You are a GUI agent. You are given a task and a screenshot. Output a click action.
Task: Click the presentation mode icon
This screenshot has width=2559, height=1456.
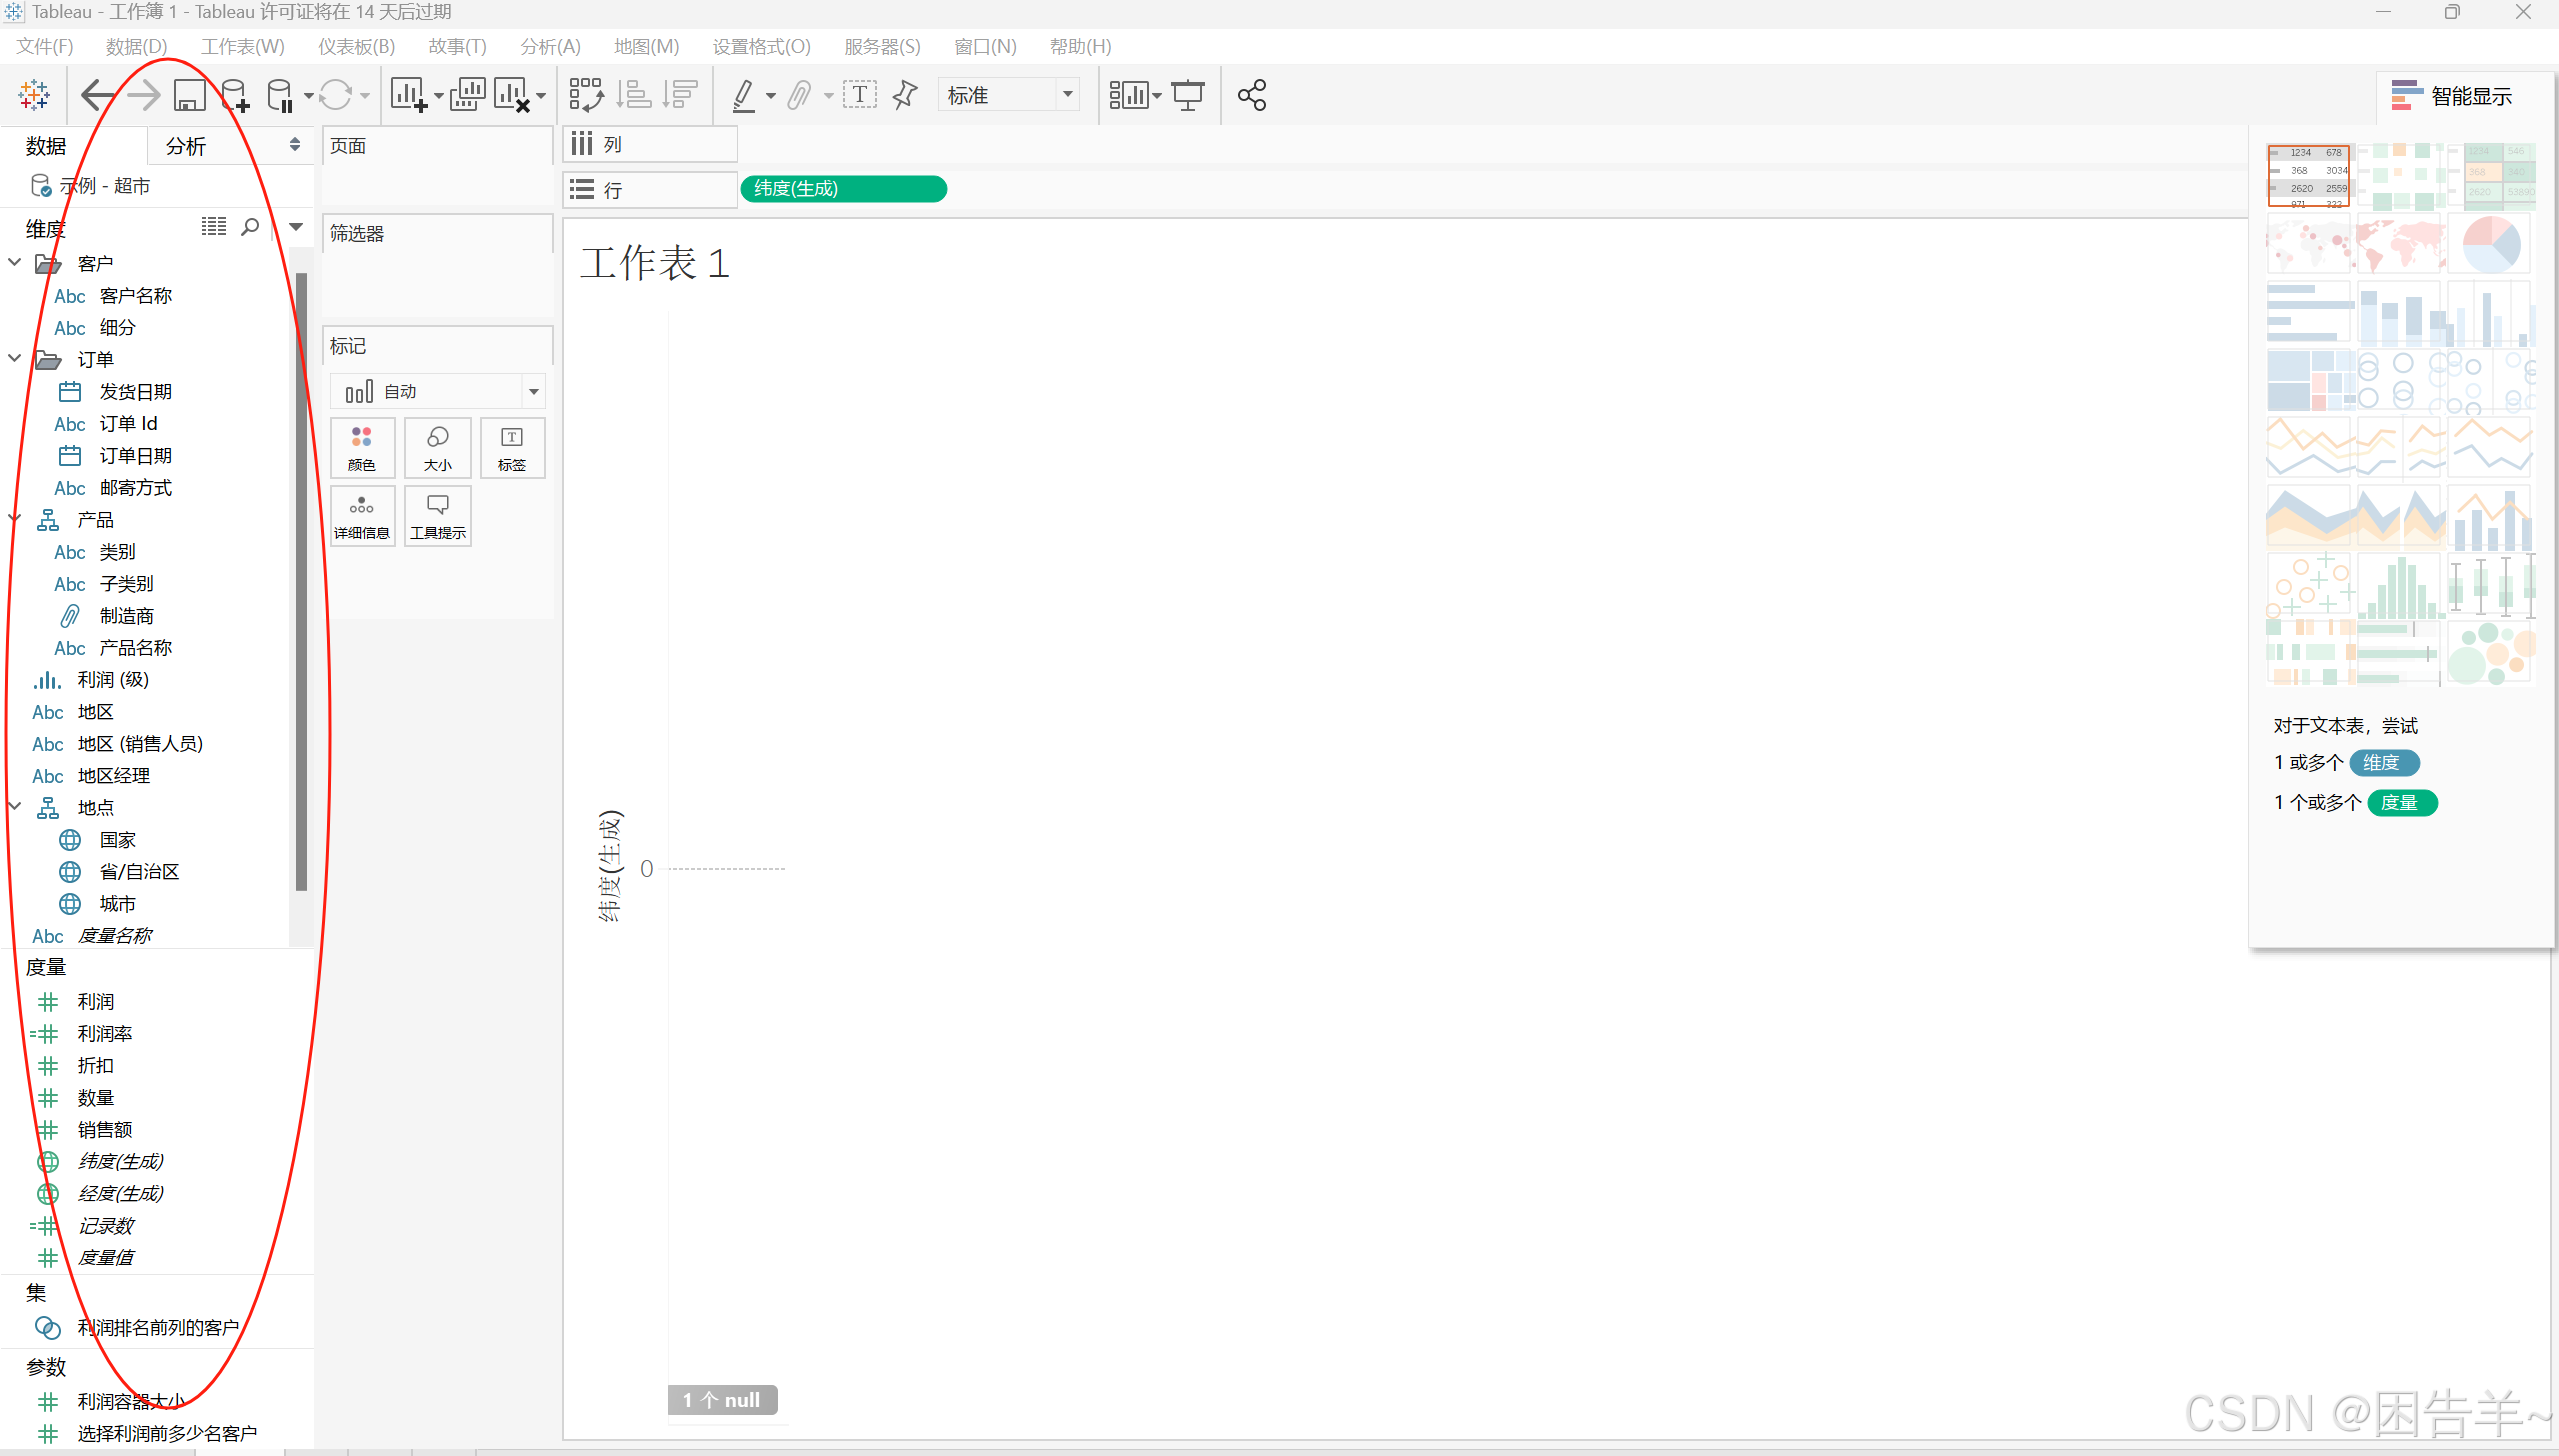(1188, 96)
